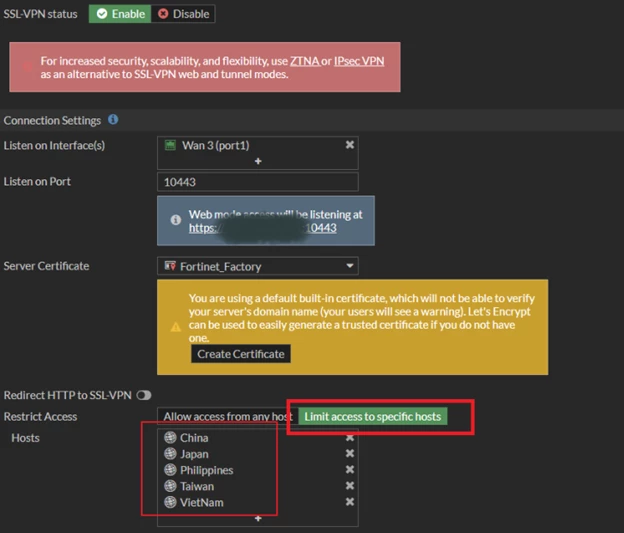624x533 pixels.
Task: Show Connection Settings info tooltip icon
Action: coord(113,119)
